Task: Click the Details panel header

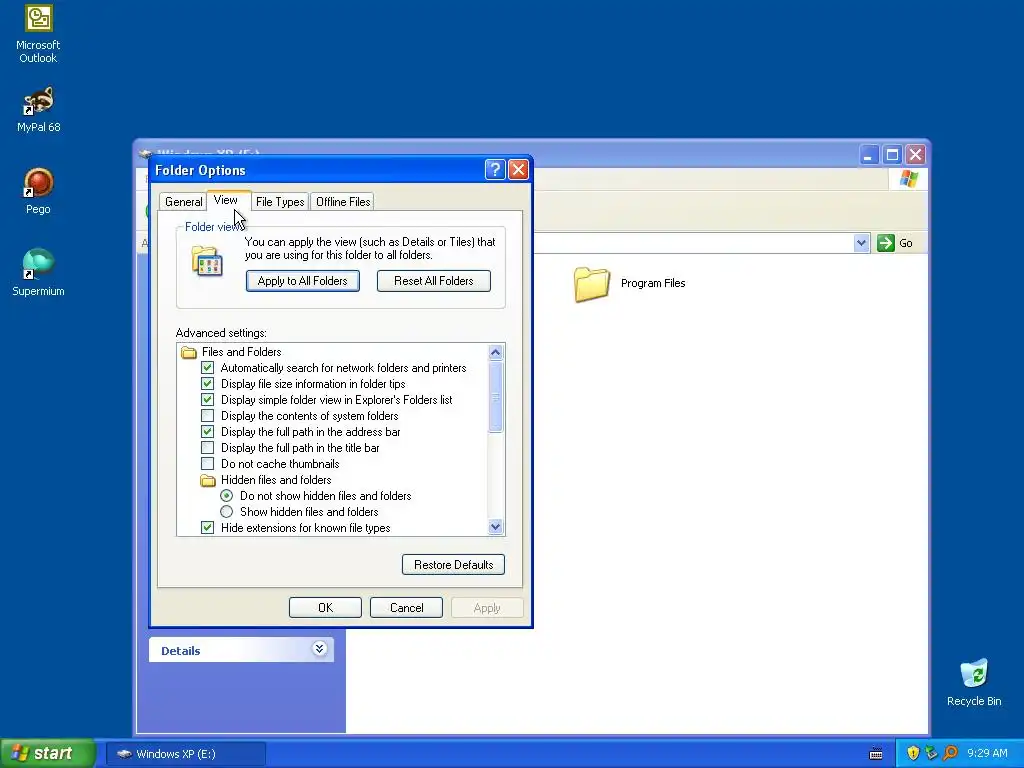Action: coord(241,650)
